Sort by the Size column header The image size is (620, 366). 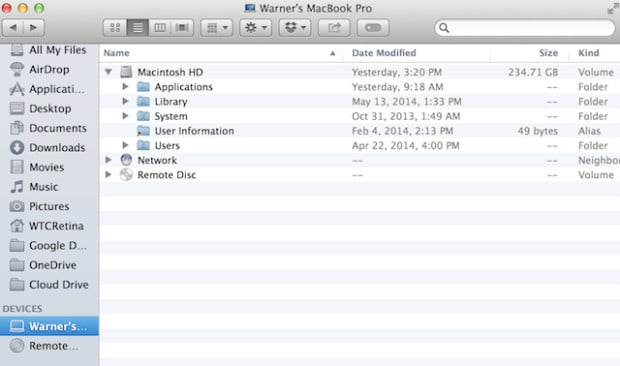tap(530, 53)
